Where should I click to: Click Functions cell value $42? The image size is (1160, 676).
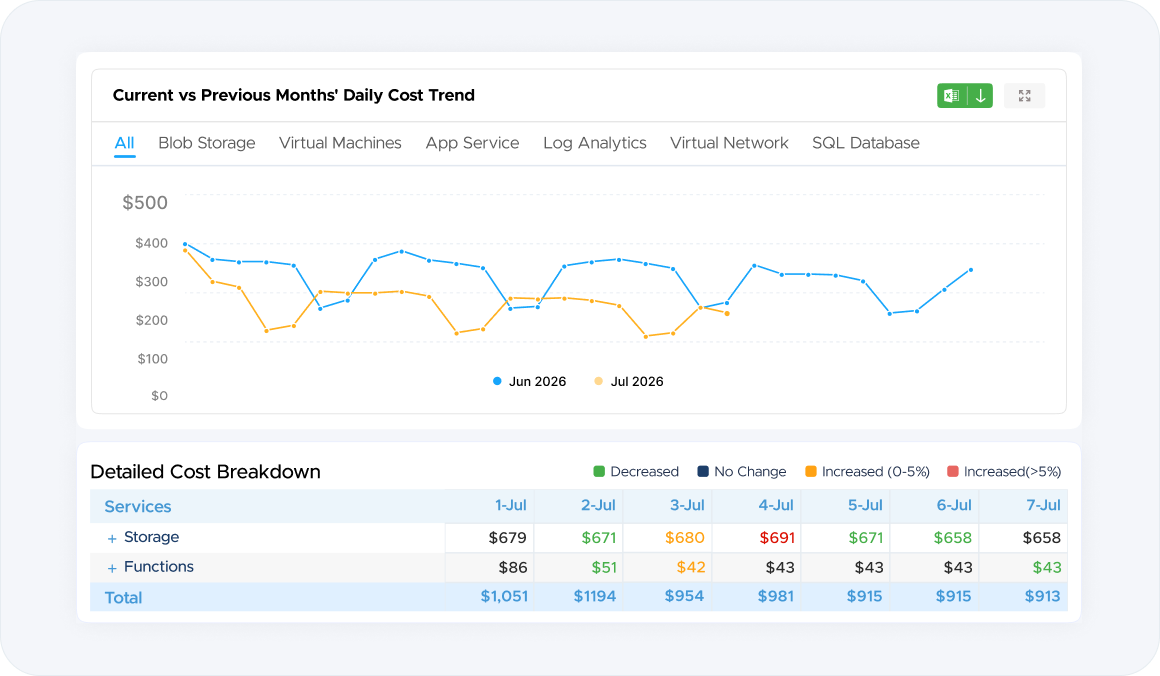[691, 567]
